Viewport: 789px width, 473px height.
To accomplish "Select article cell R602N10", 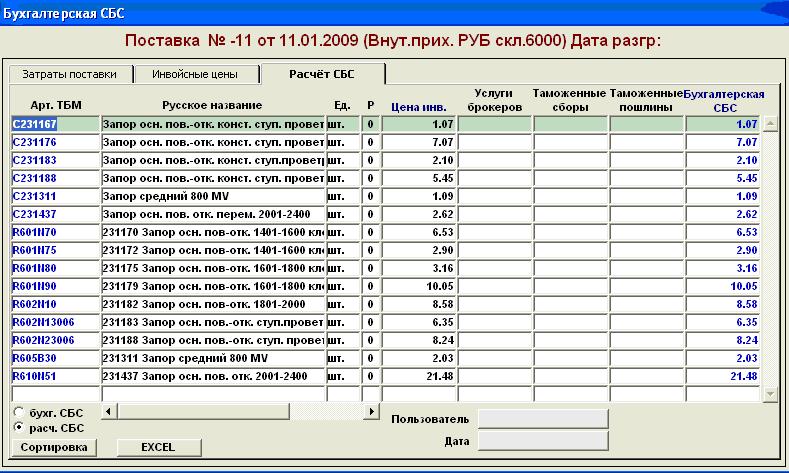I will click(x=55, y=304).
